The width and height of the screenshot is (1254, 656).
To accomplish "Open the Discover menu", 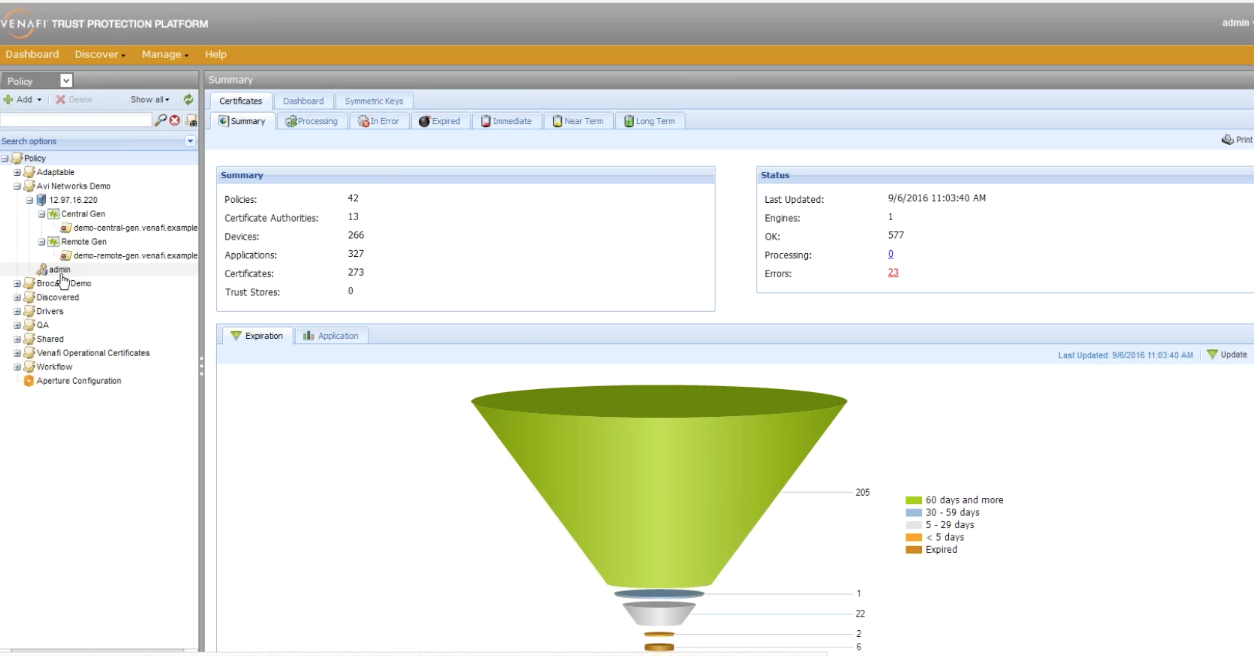I will [100, 55].
